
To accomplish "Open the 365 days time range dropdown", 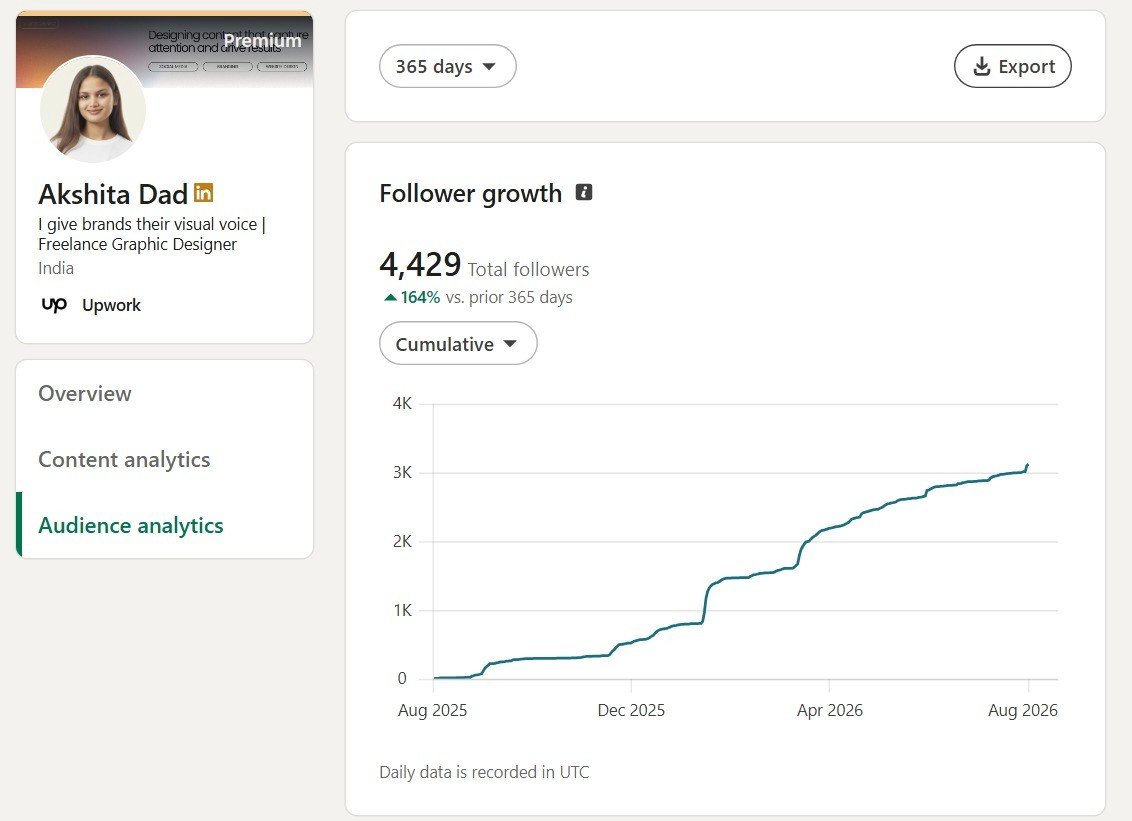I will 448,66.
